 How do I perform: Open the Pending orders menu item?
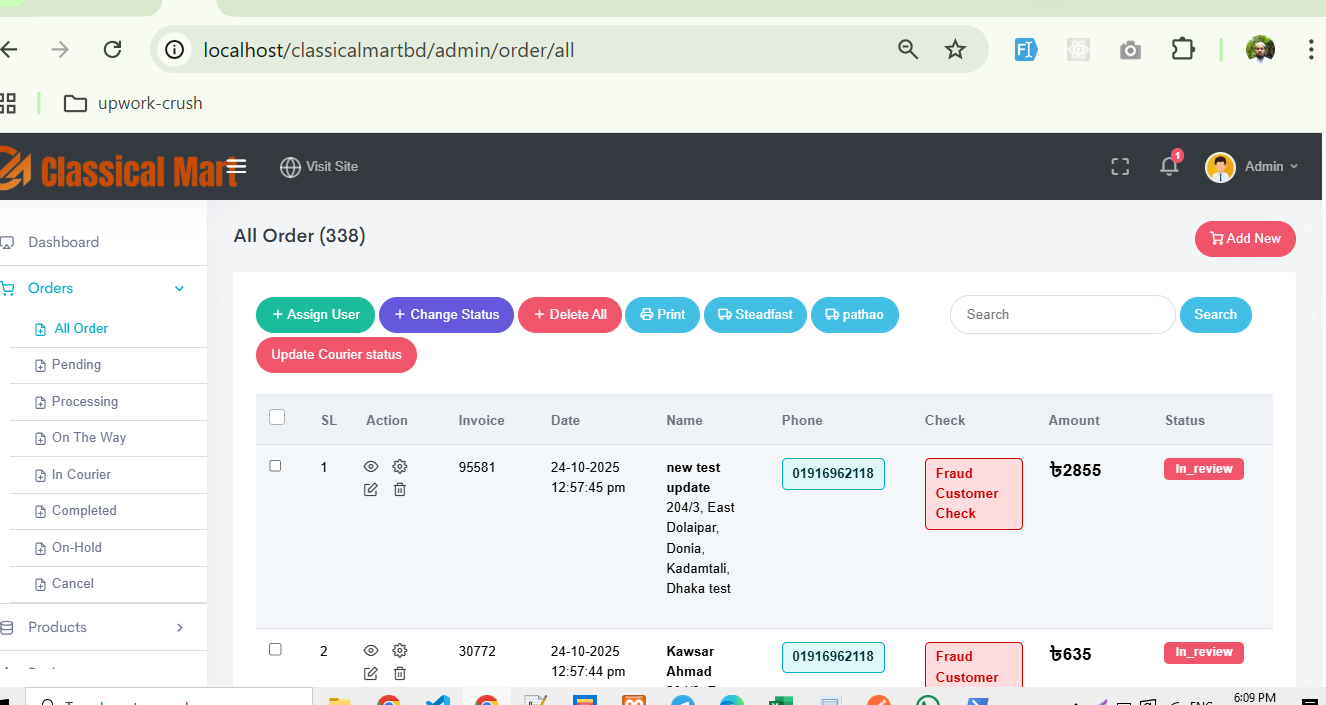pyautogui.click(x=76, y=365)
